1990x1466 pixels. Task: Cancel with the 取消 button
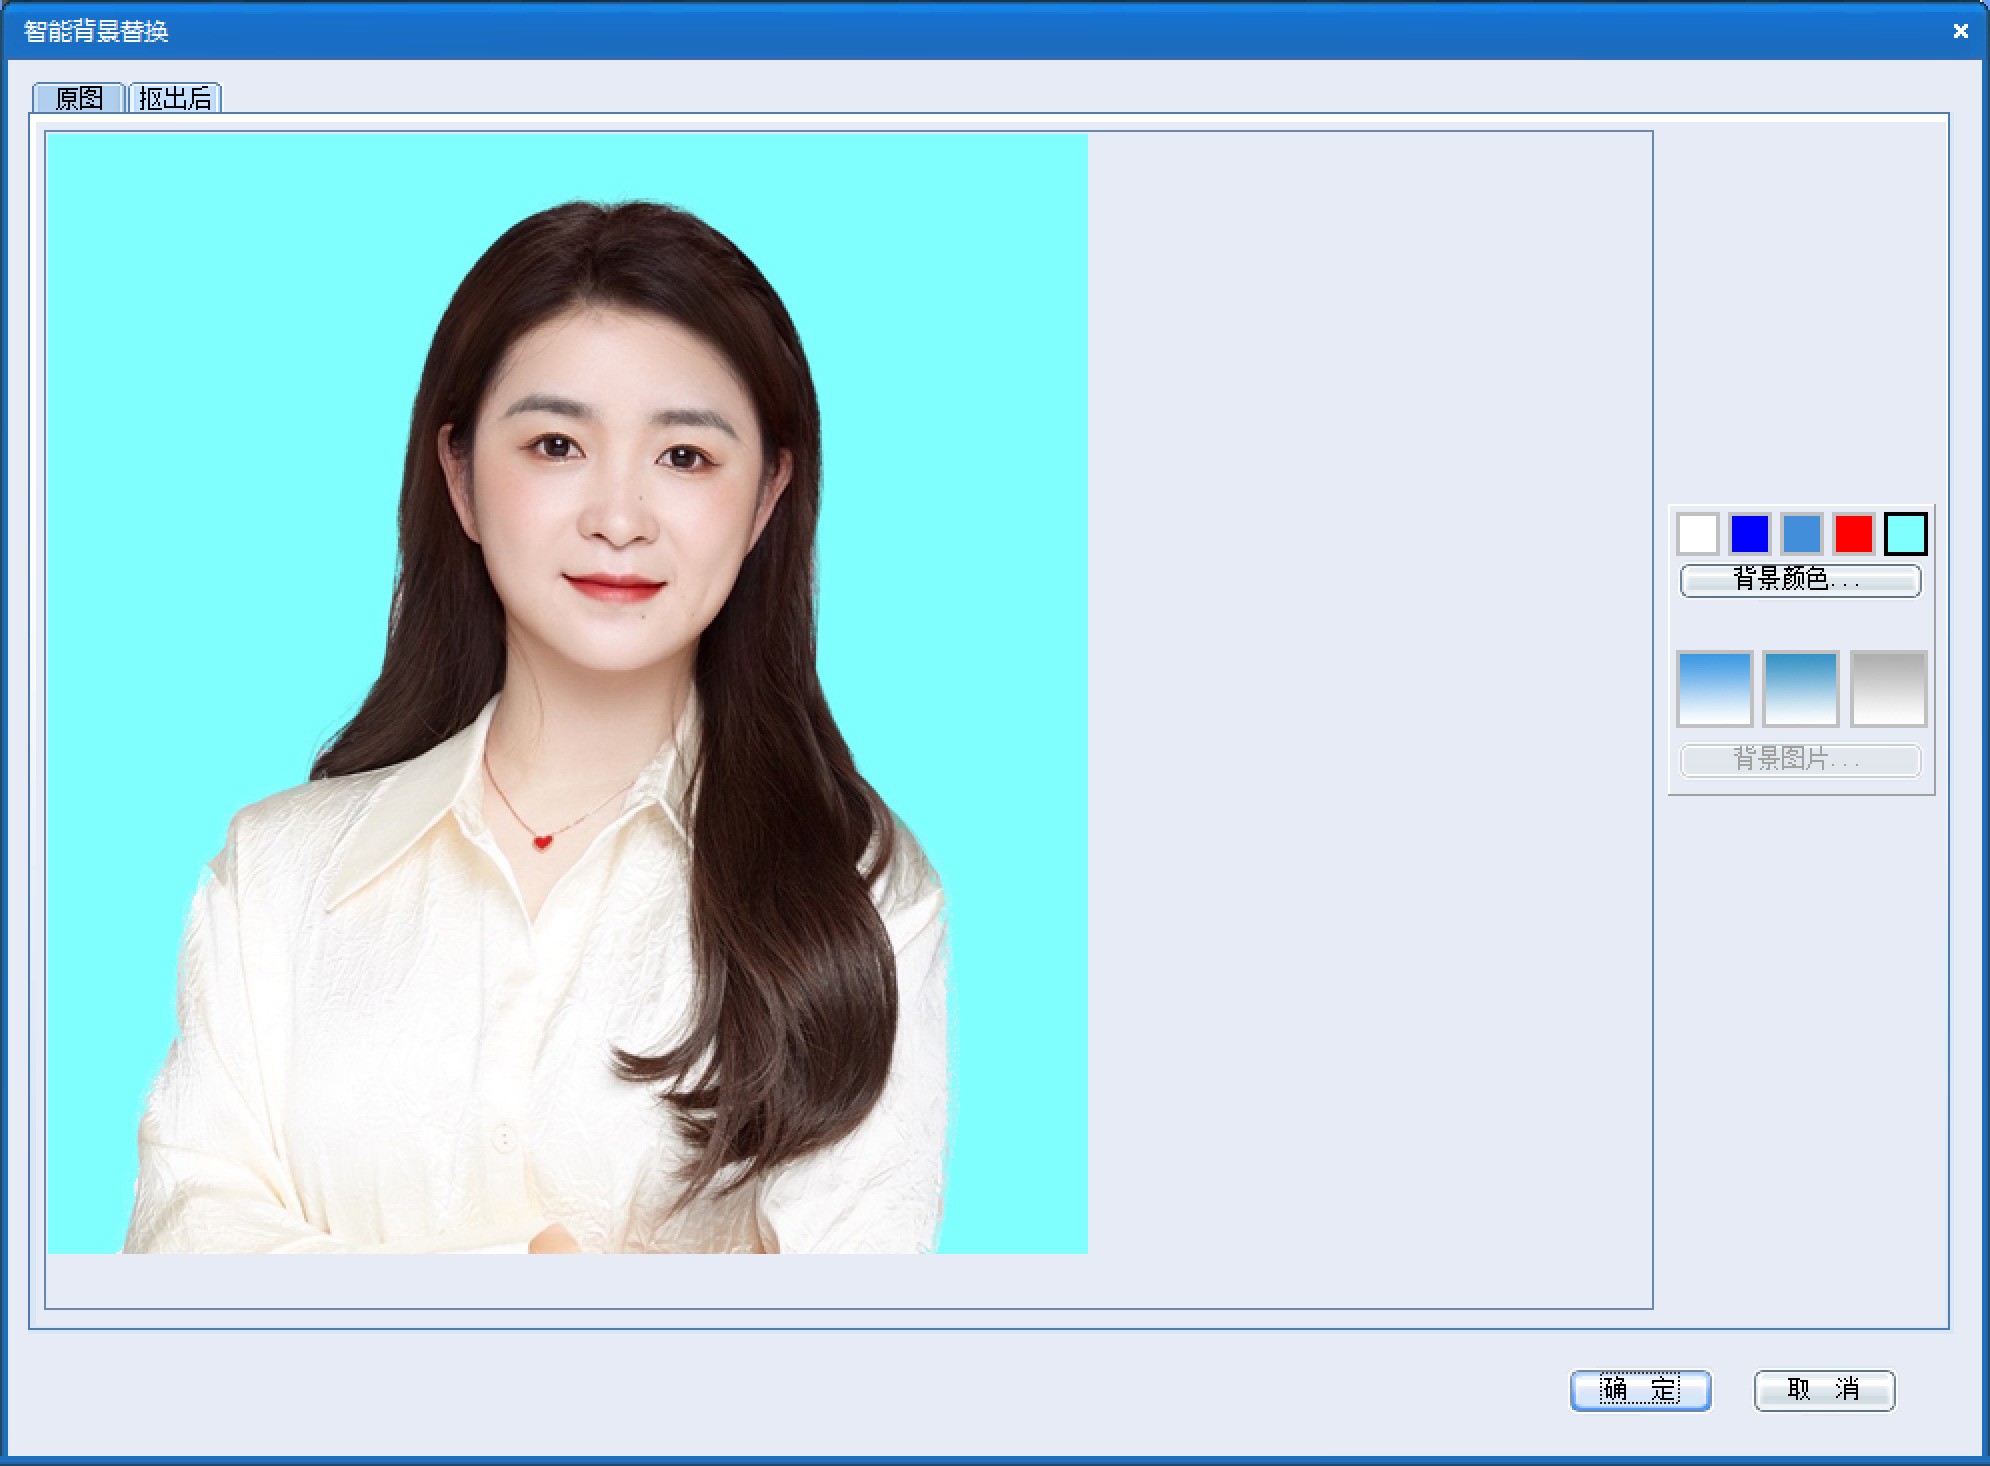coord(1823,1390)
